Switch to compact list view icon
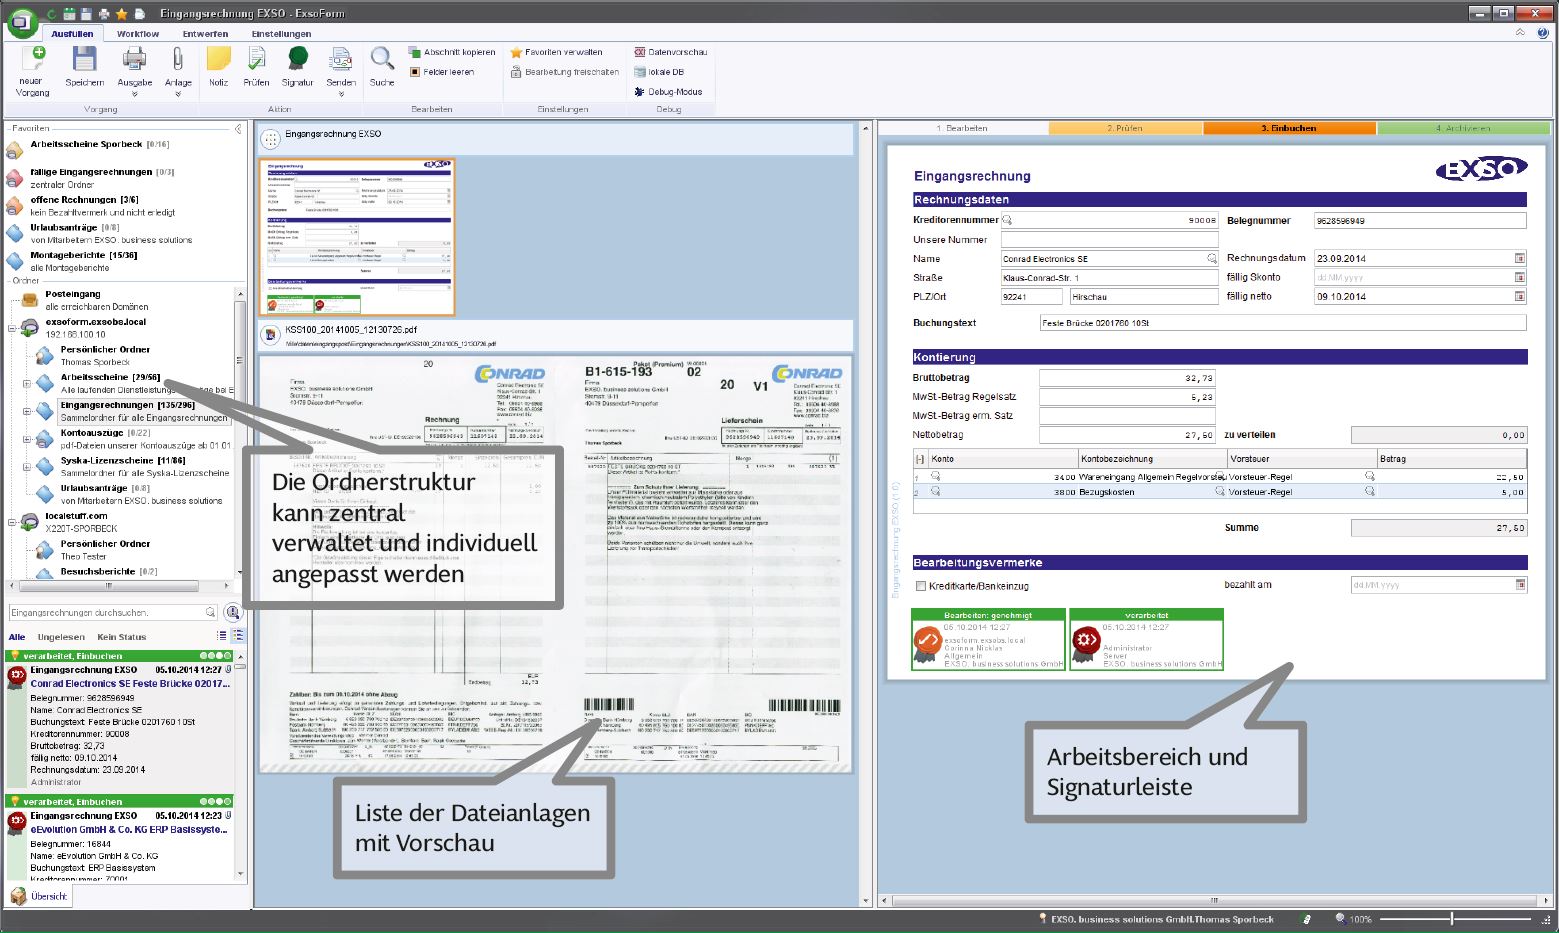Image resolution: width=1559 pixels, height=933 pixels. [222, 636]
